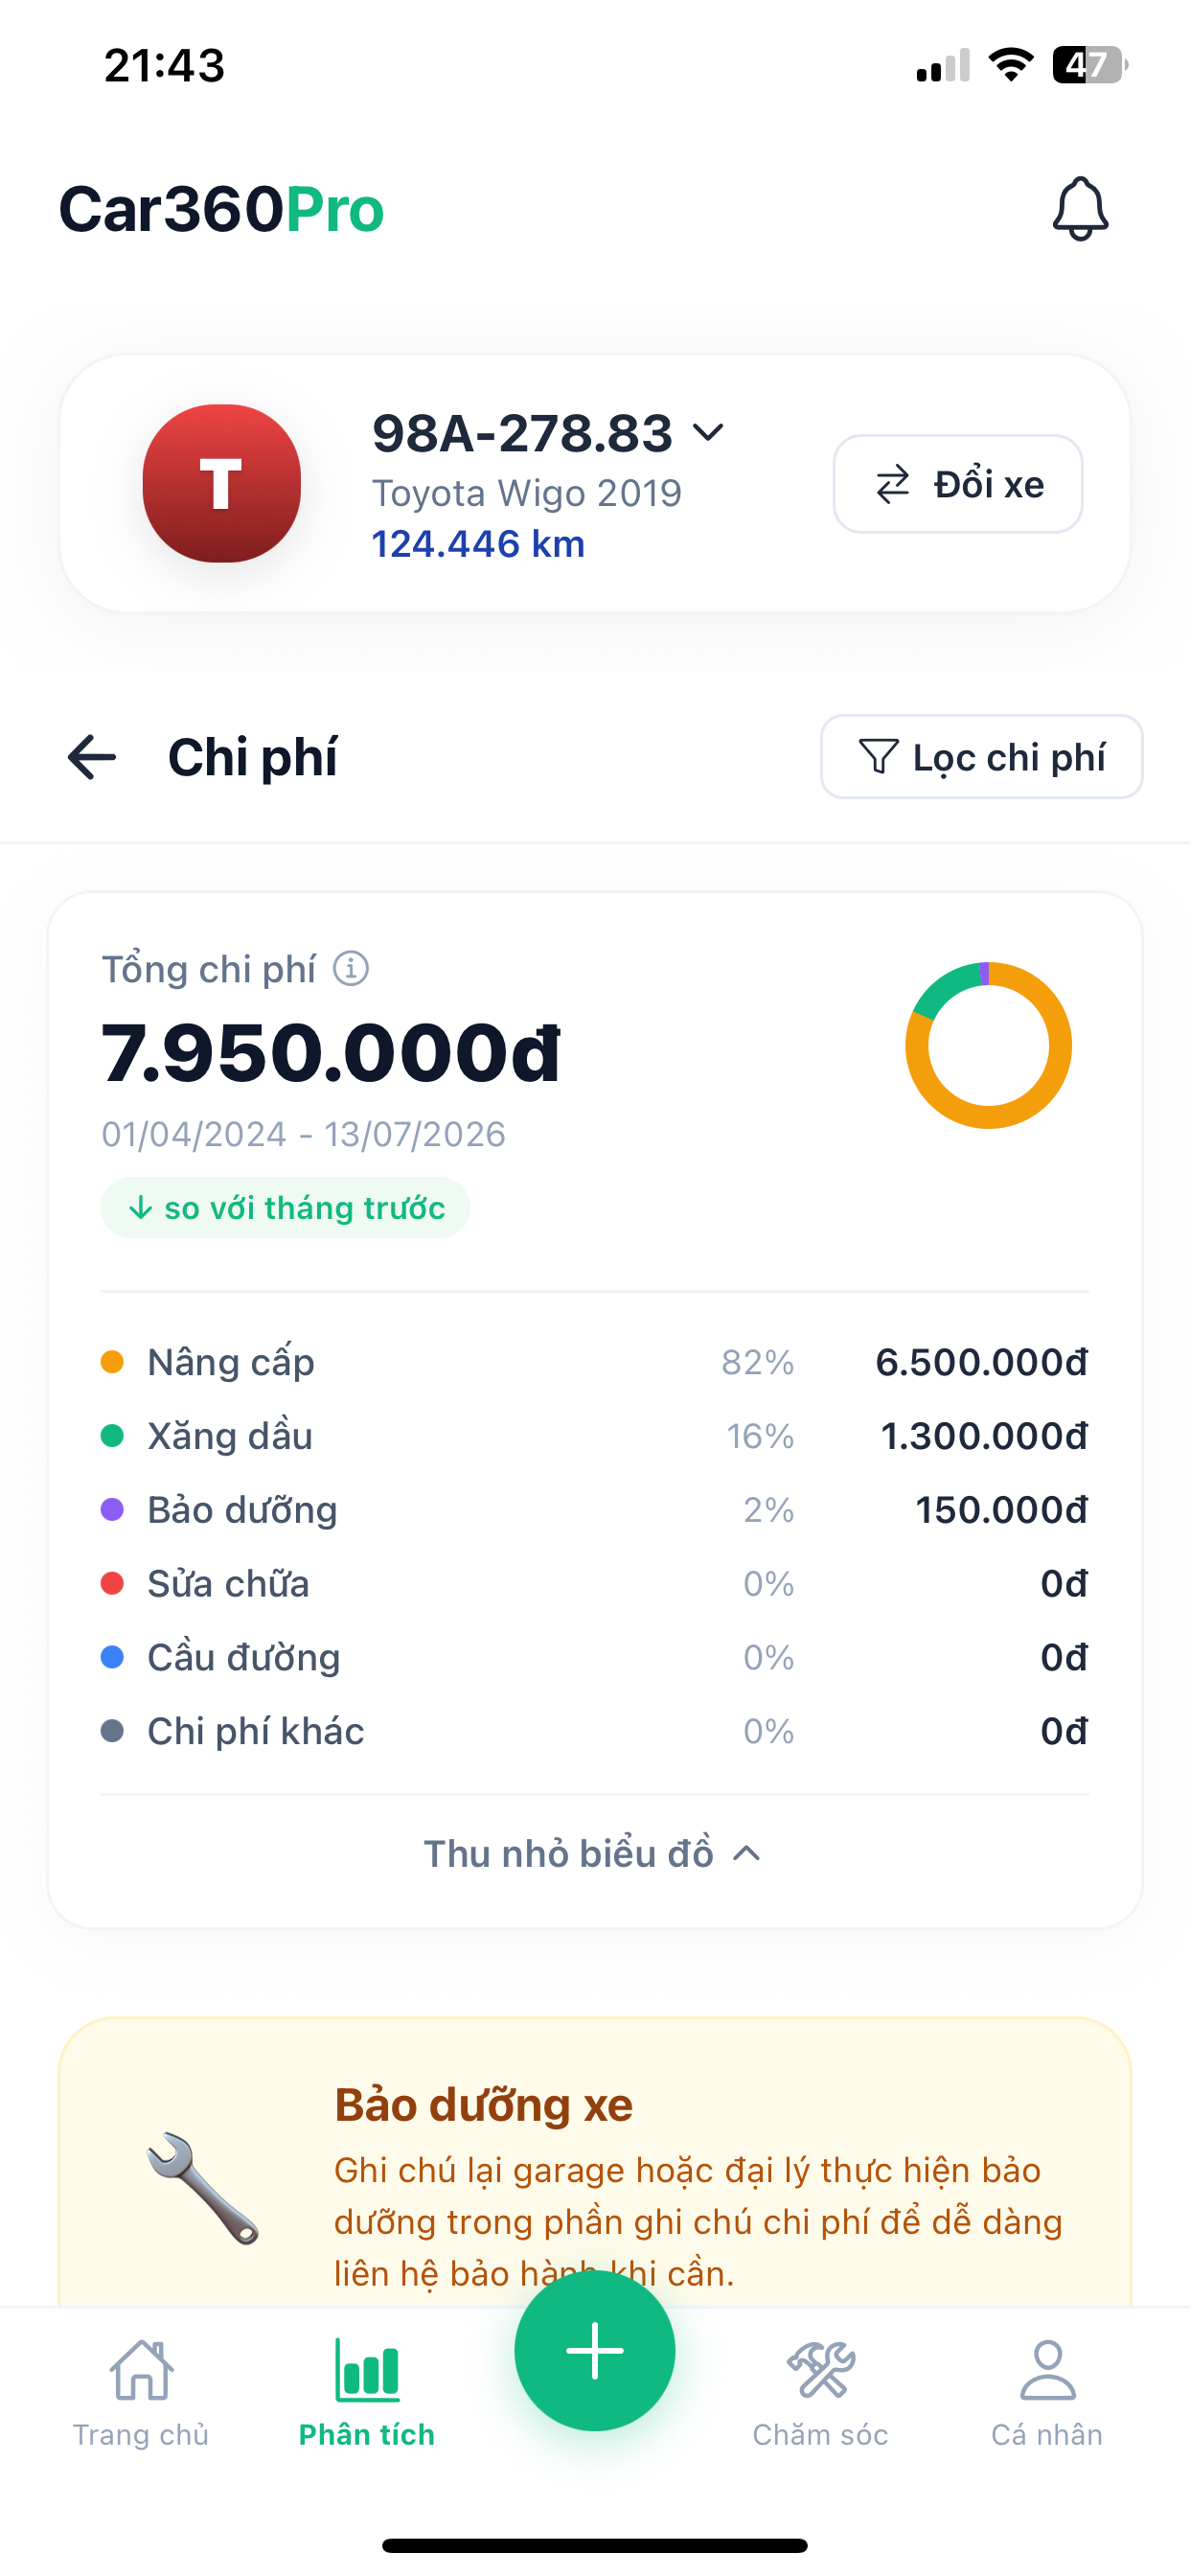Viewport: 1190px width, 2576px height.
Task: Tap the red Toyota T avatar
Action: tap(222, 484)
